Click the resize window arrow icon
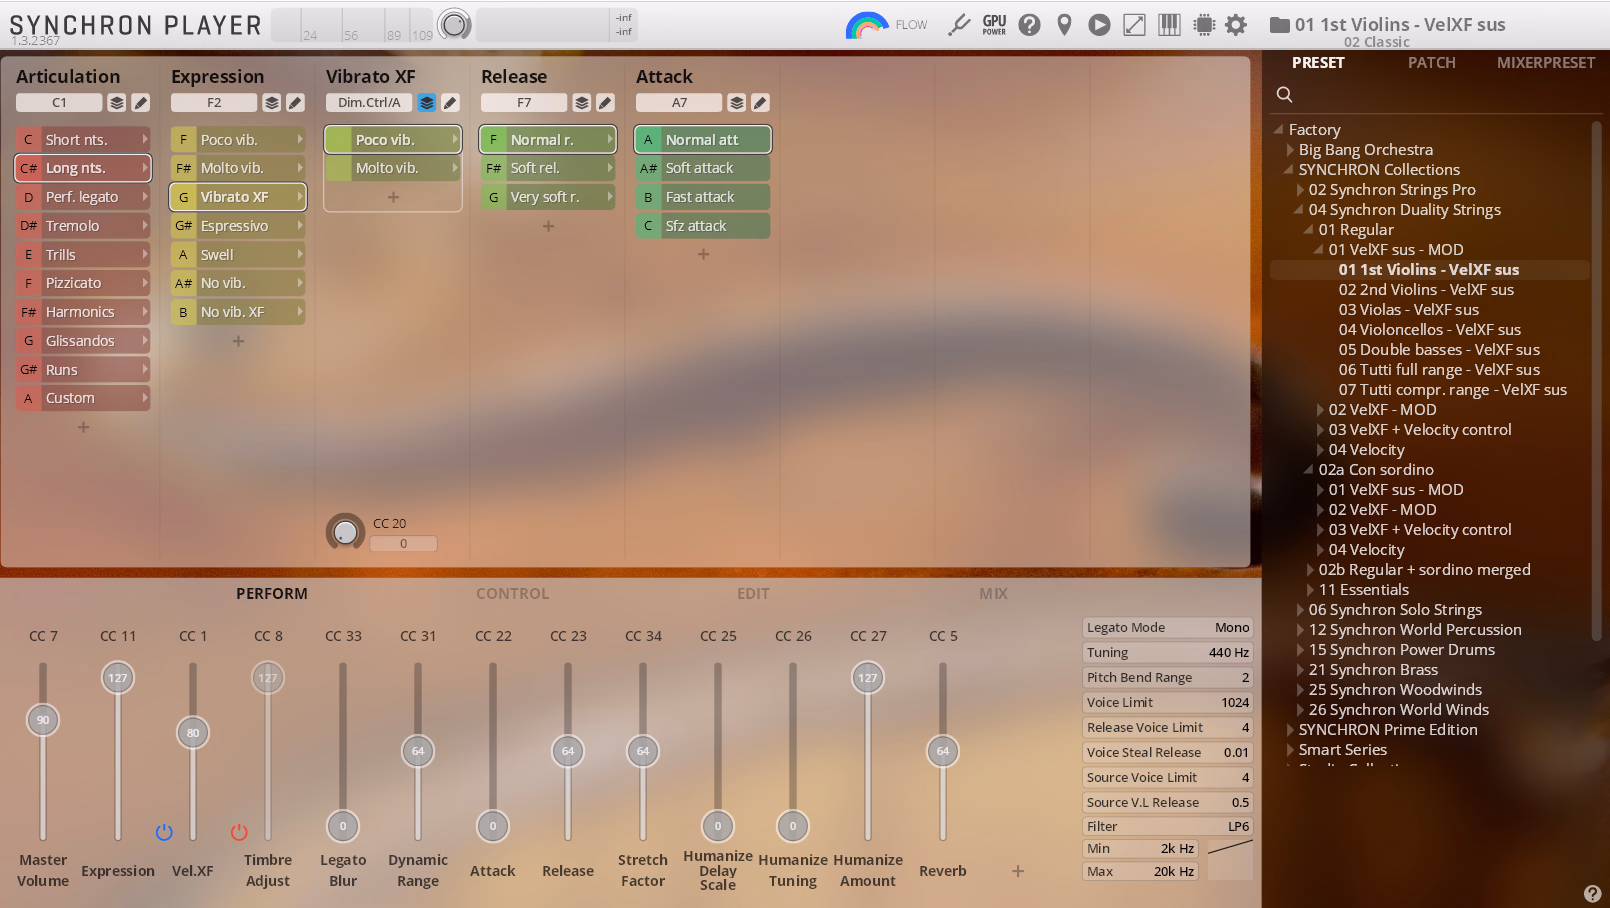 coord(1134,25)
